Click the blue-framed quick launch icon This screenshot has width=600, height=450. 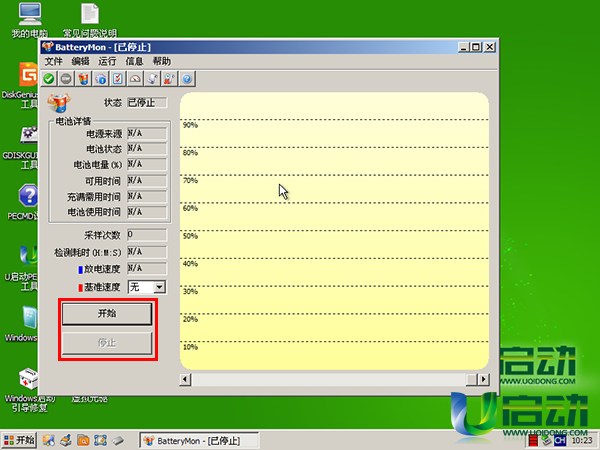point(100,440)
